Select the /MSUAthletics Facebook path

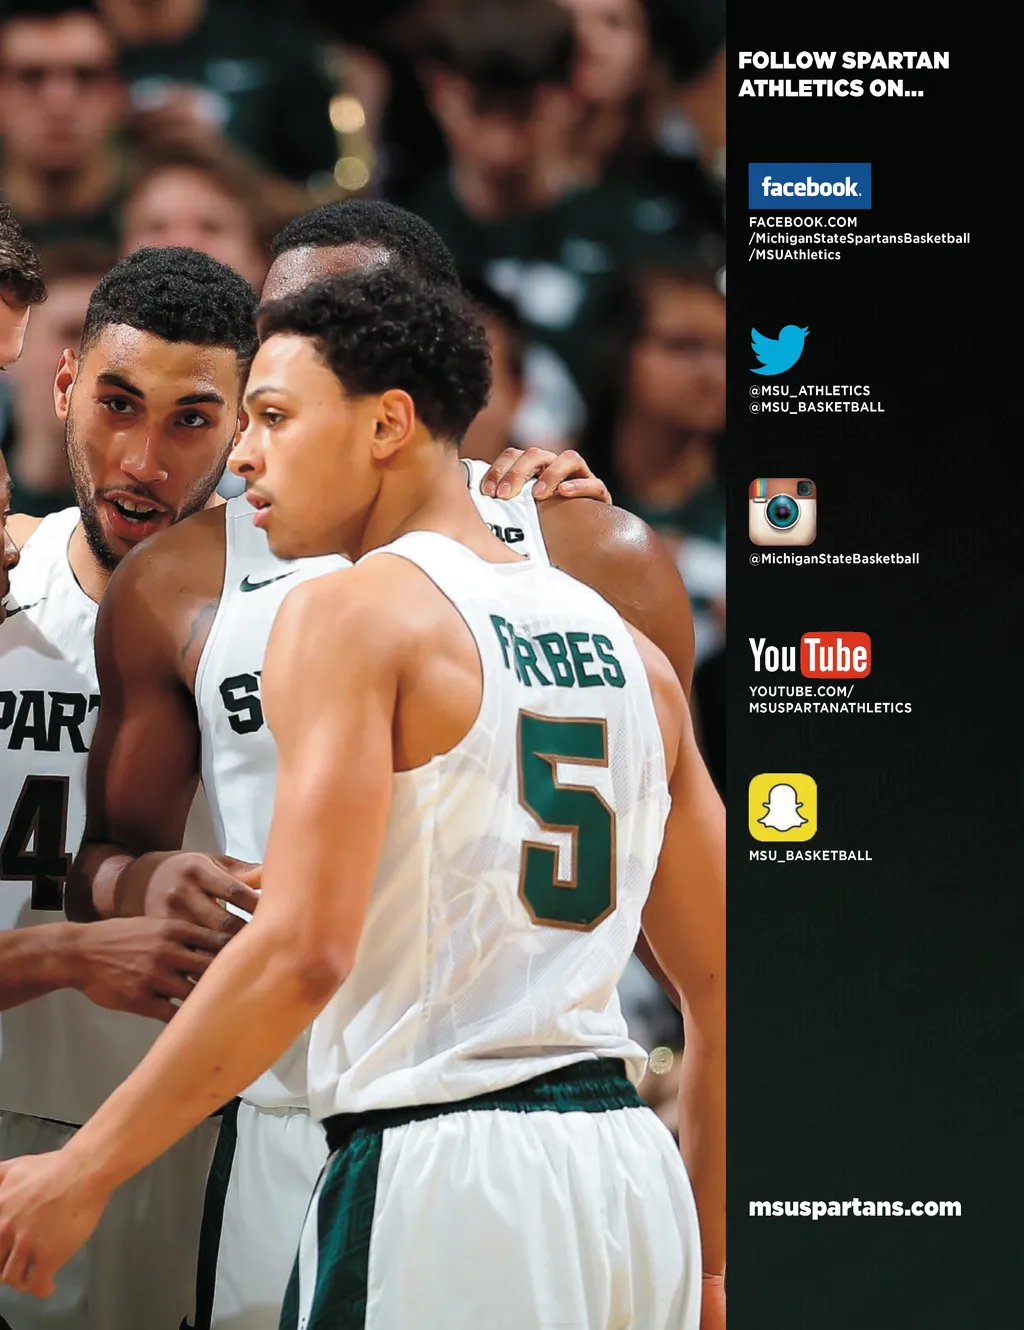click(795, 255)
